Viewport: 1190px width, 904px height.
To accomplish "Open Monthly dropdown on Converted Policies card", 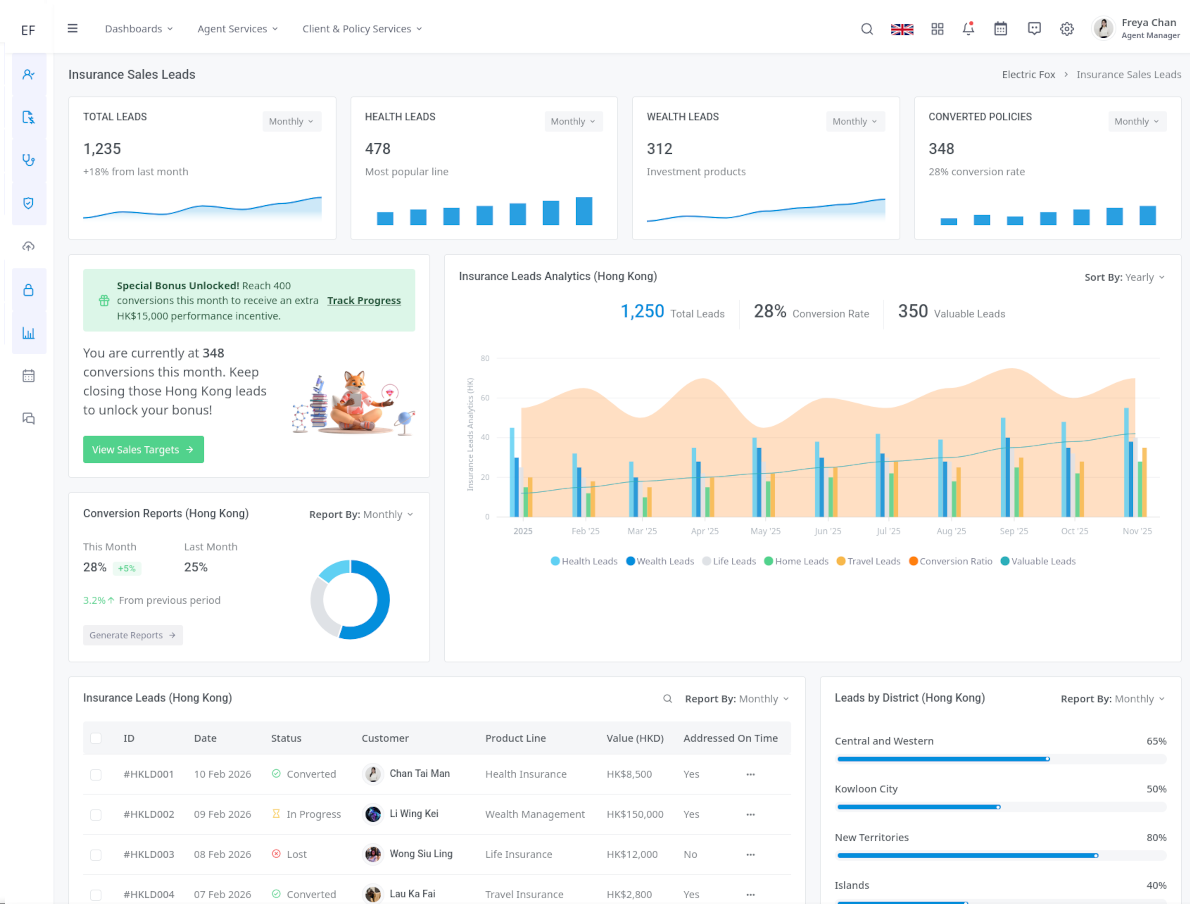I will [x=1136, y=121].
